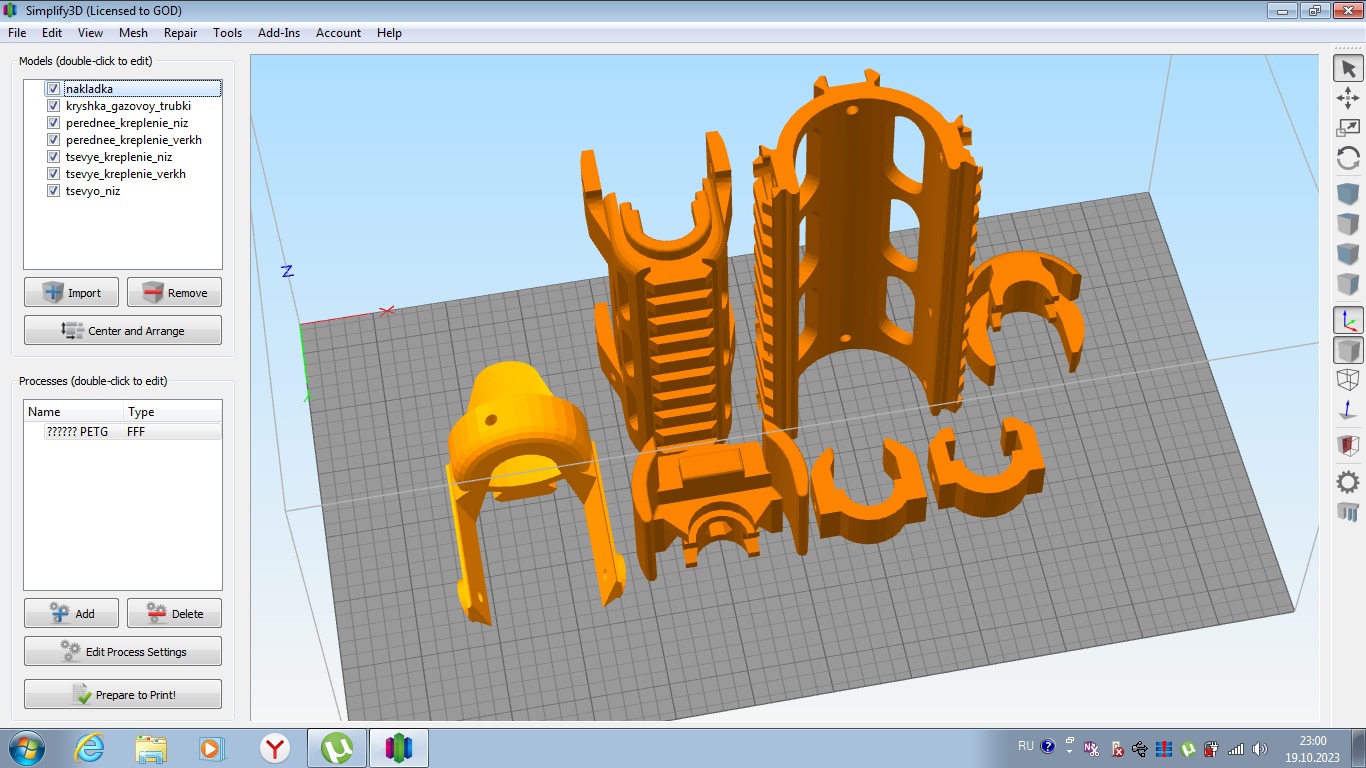Open the cross section view tool
1366x768 pixels.
click(x=1348, y=445)
